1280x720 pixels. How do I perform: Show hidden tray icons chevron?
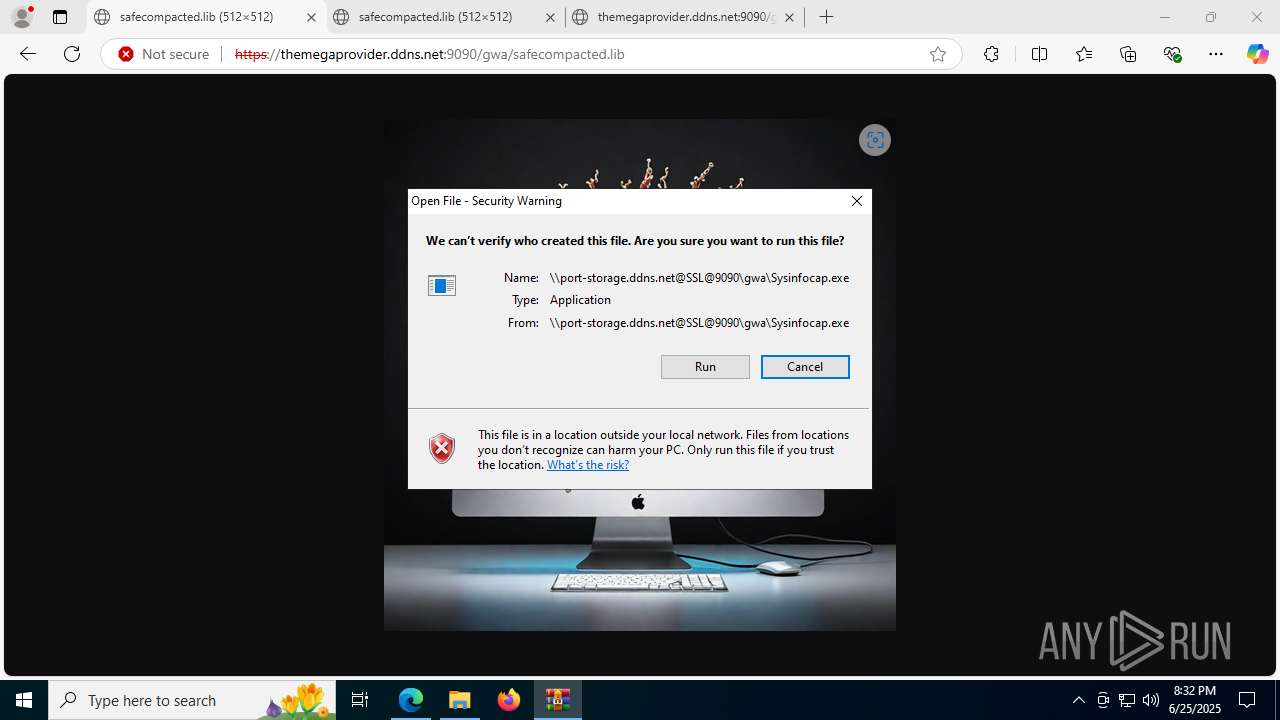1078,700
